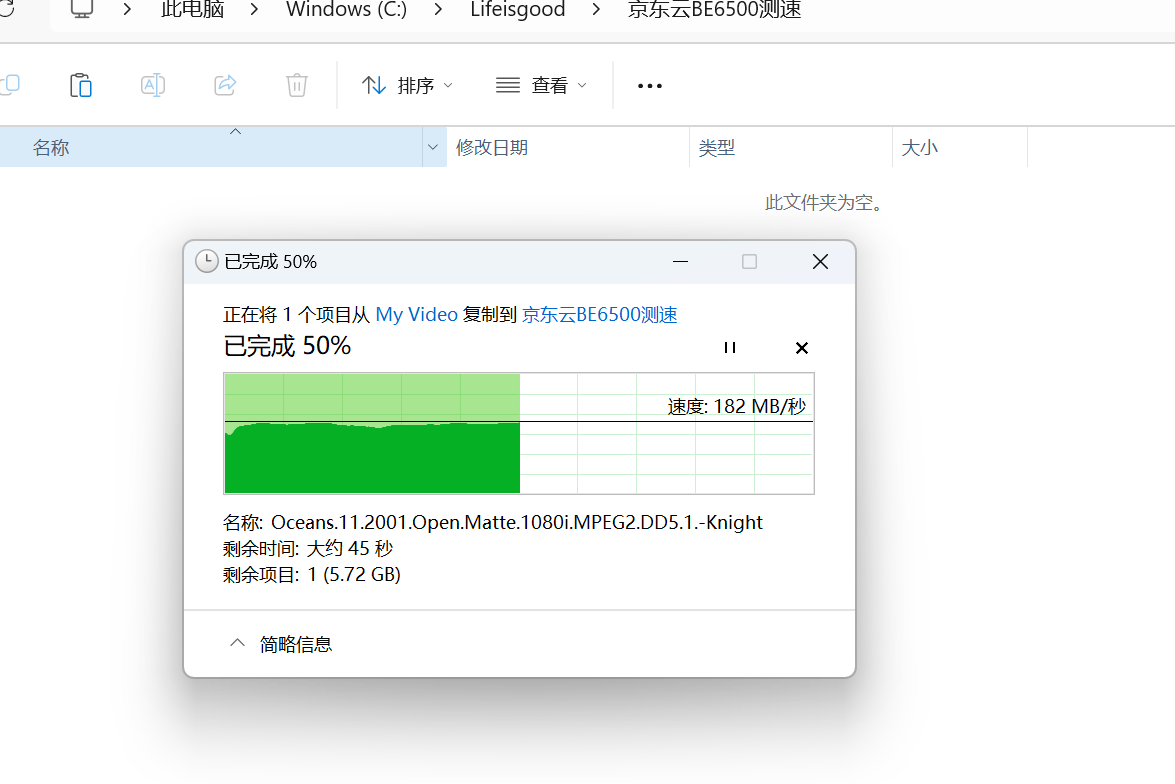The width and height of the screenshot is (1175, 784).
Task: Click the My Video source link
Action: click(417, 315)
